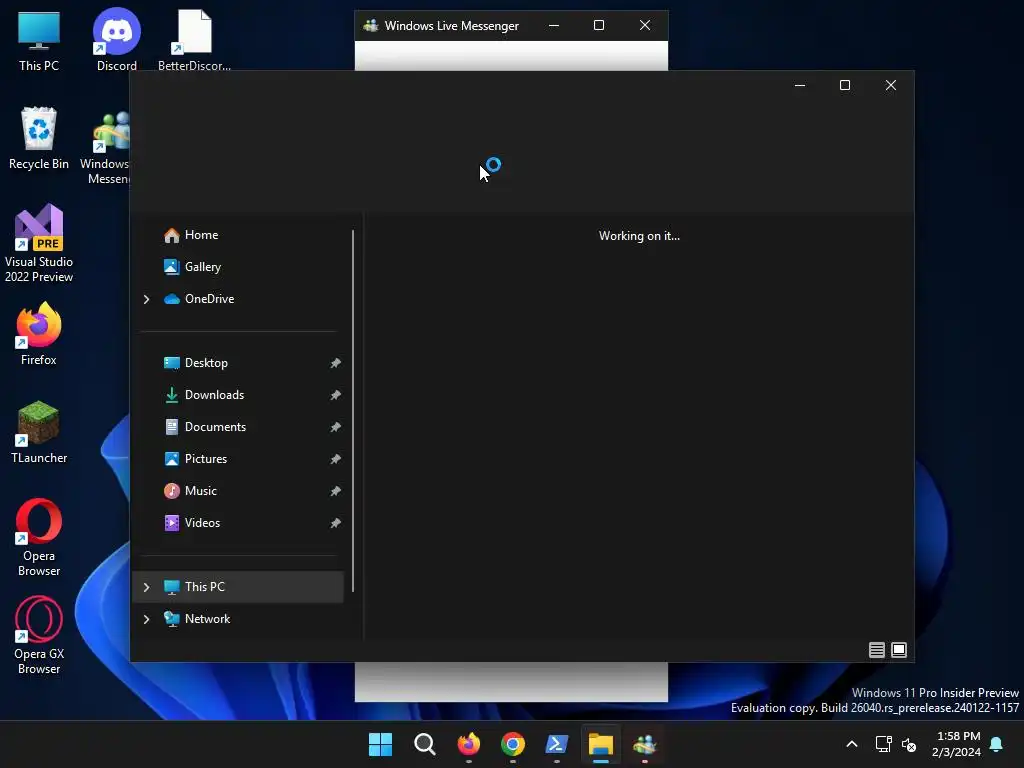Viewport: 1024px width, 768px height.
Task: Click the Pictures icon in sidebar
Action: click(172, 459)
